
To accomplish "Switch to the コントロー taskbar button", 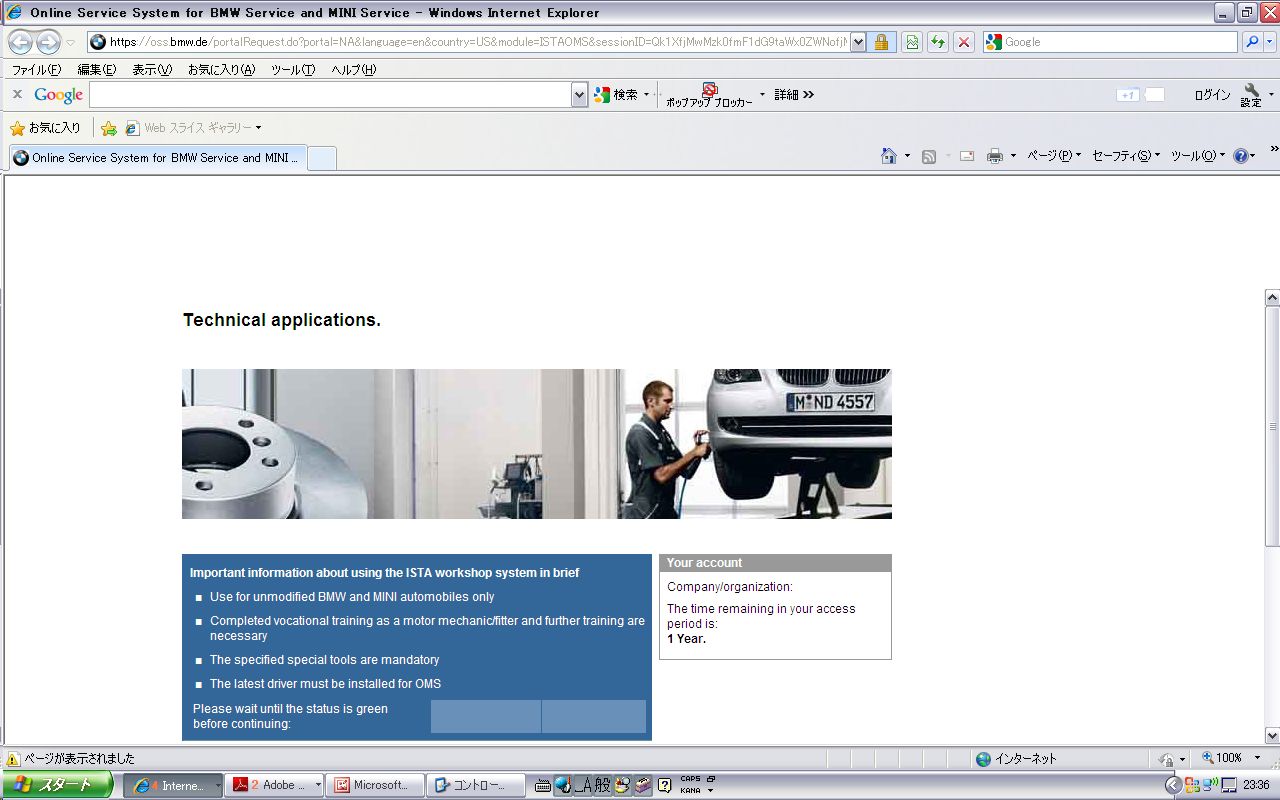I will click(x=476, y=785).
